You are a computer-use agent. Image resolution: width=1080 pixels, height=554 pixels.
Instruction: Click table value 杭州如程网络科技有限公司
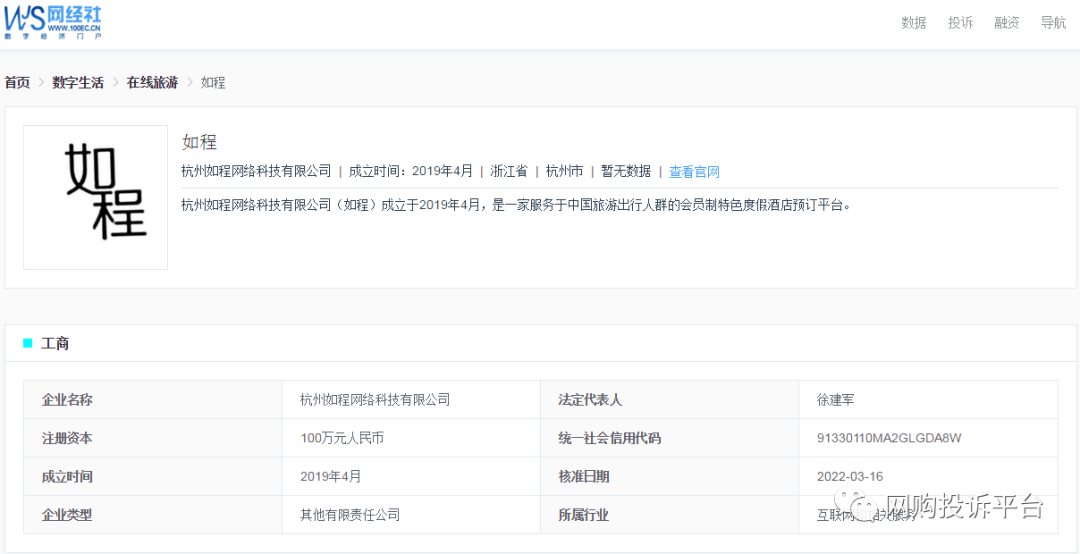pyautogui.click(x=375, y=400)
